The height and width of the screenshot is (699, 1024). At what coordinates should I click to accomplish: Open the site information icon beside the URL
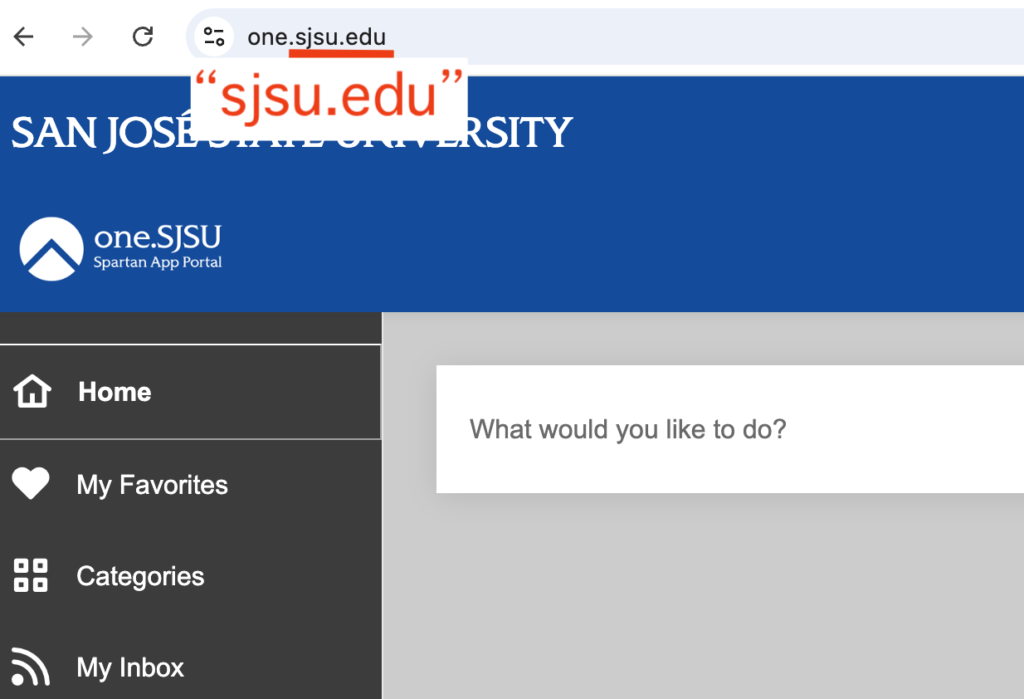(214, 37)
